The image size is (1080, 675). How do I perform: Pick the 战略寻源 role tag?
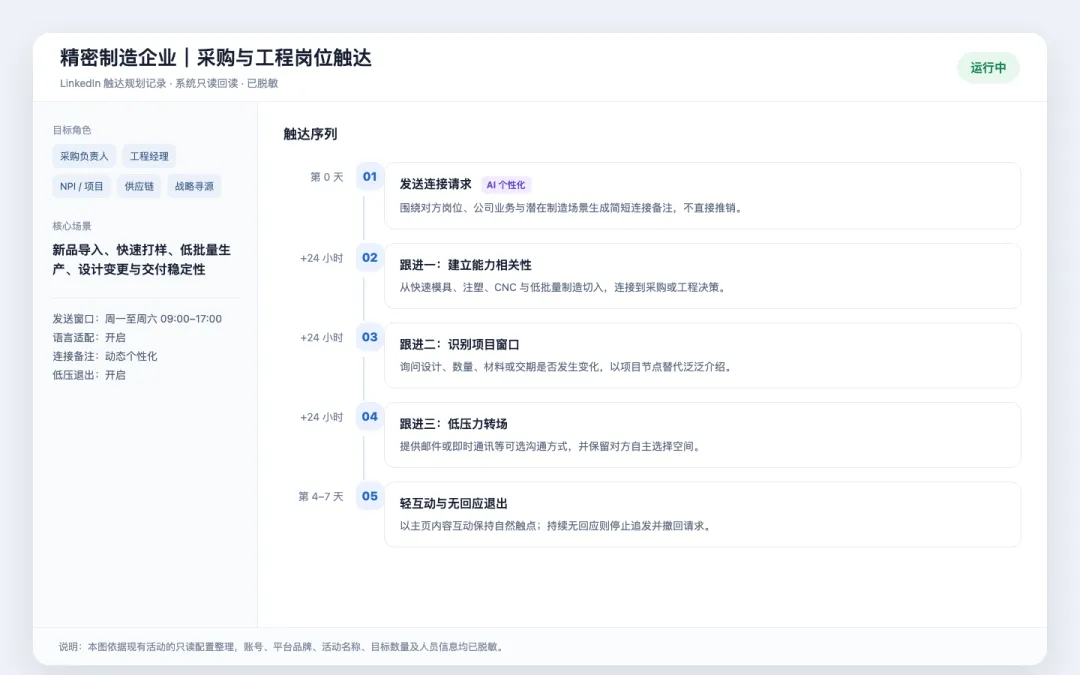(194, 186)
